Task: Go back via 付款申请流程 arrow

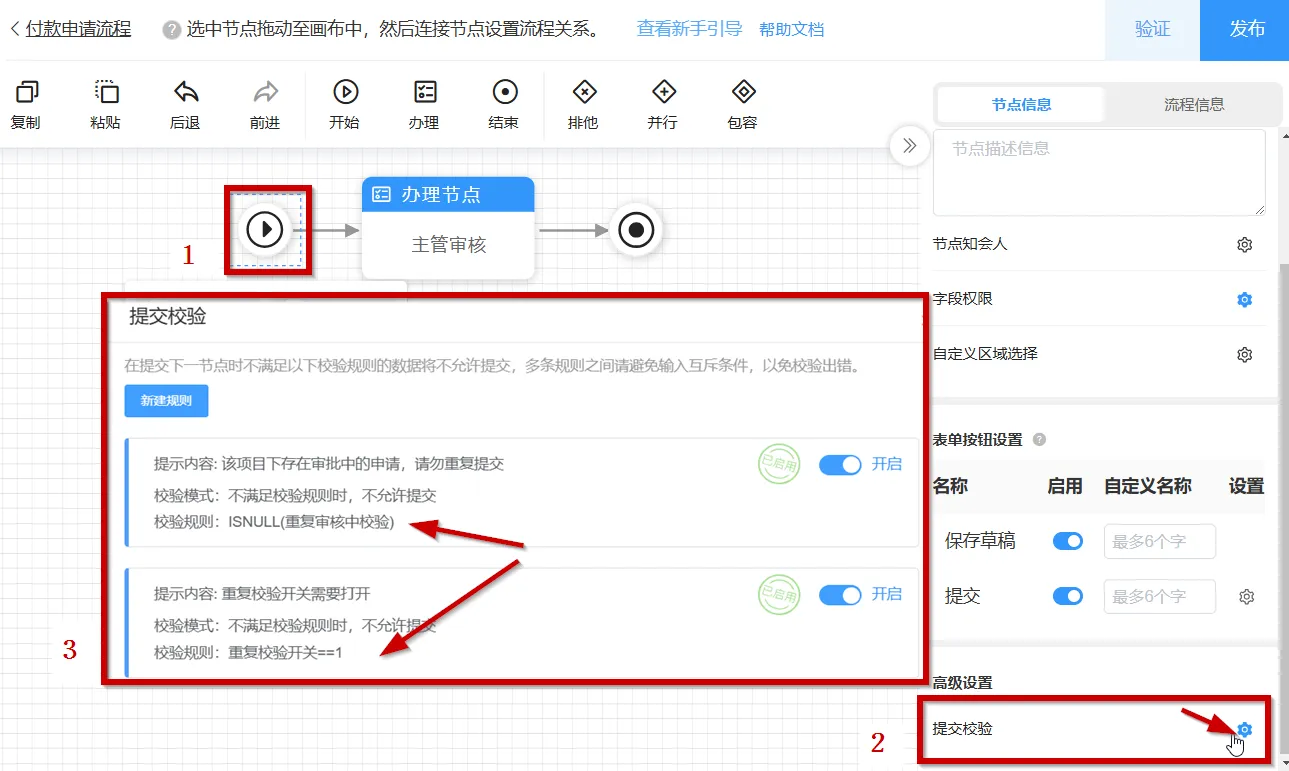Action: (14, 29)
